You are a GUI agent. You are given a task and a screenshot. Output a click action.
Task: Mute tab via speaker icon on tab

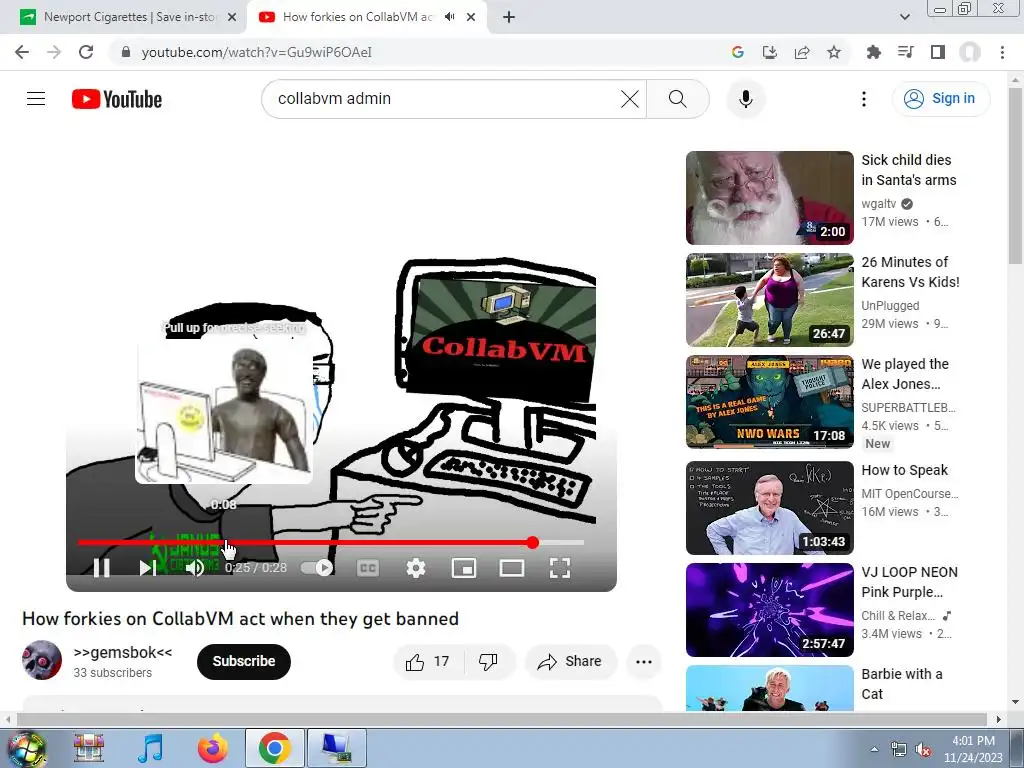tap(449, 17)
